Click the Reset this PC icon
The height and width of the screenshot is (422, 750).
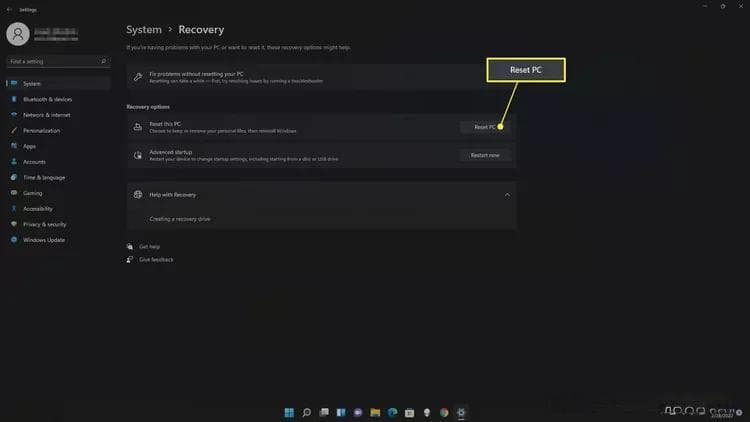pos(138,127)
